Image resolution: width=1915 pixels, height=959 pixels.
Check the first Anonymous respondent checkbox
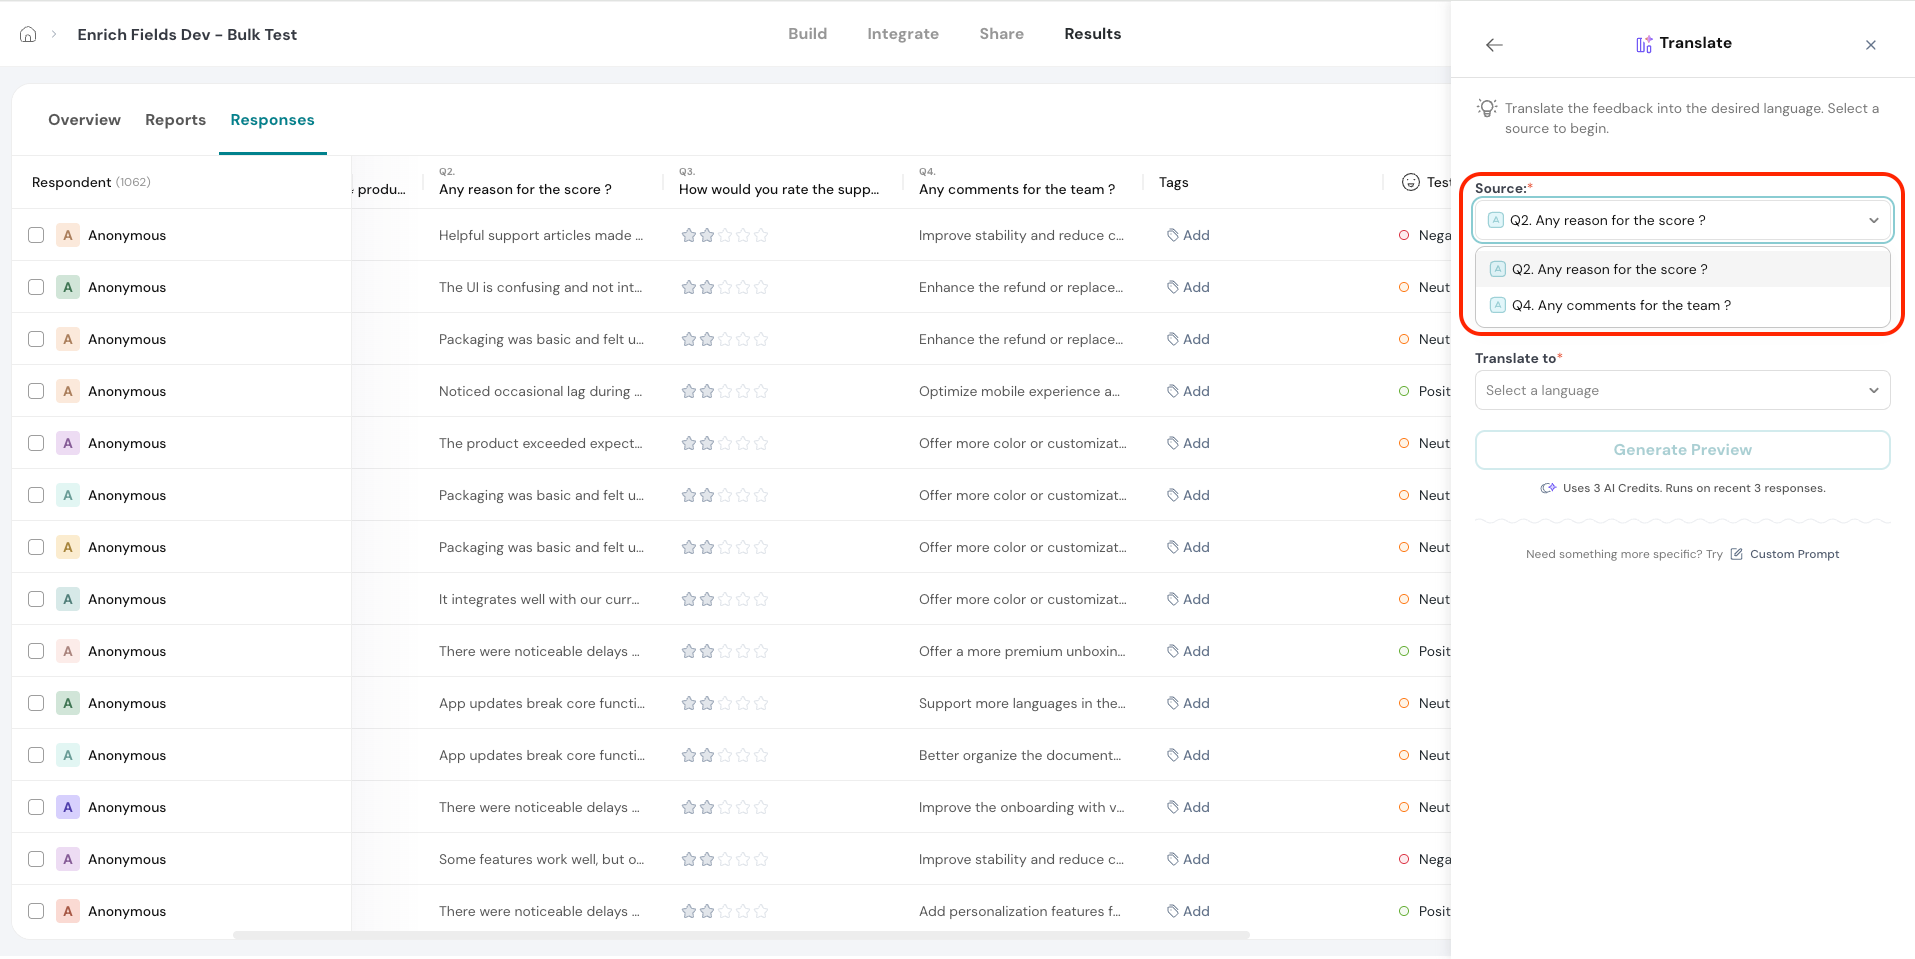(36, 235)
